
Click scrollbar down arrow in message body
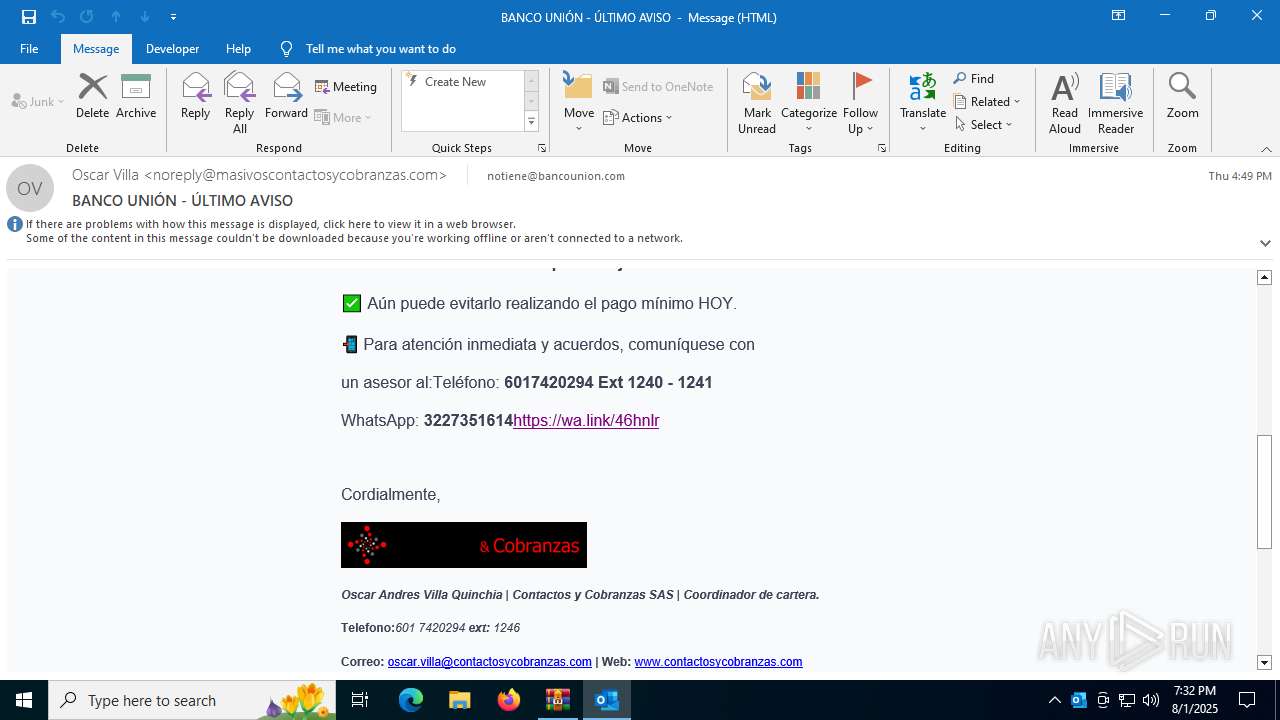tap(1265, 662)
